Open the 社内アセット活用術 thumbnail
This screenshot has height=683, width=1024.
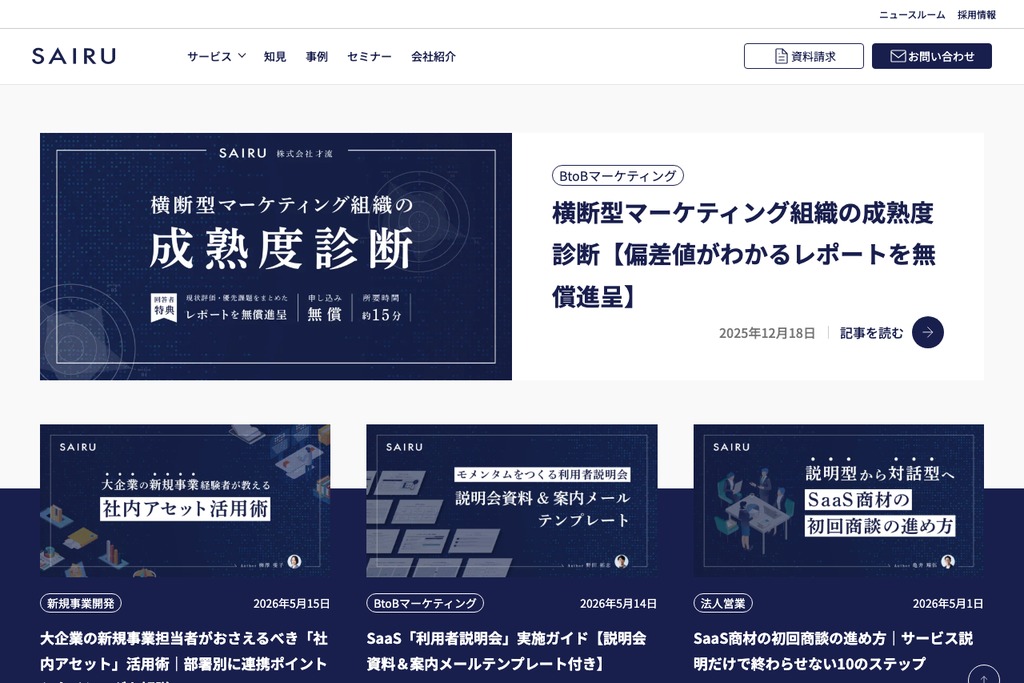(185, 501)
